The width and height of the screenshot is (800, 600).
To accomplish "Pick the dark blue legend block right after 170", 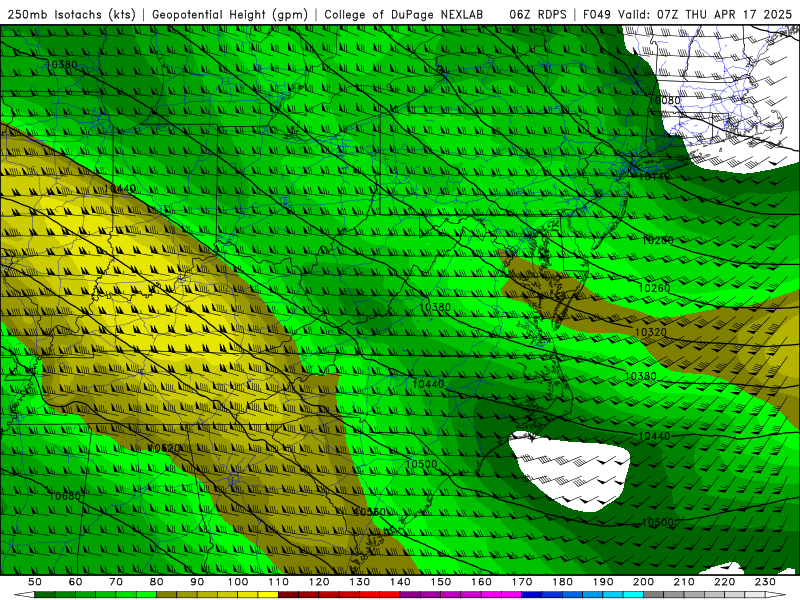I will click(x=532, y=595).
